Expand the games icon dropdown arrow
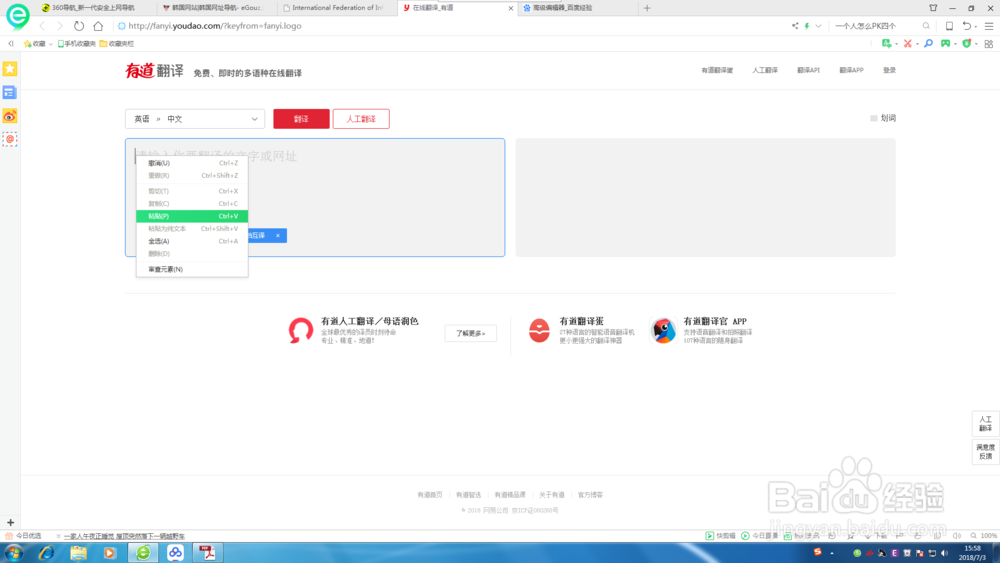This screenshot has width=1000, height=563. click(x=955, y=44)
